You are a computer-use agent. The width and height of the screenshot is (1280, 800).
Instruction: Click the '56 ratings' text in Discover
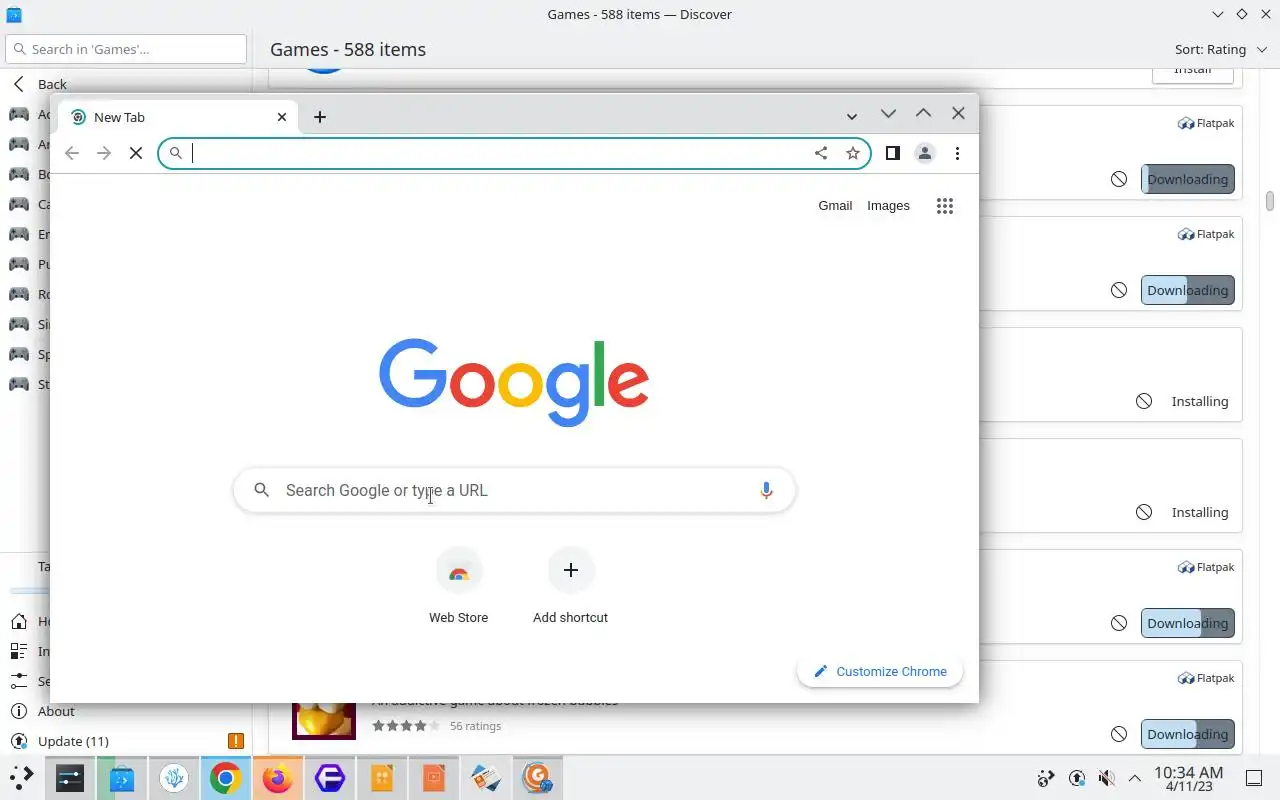475,726
